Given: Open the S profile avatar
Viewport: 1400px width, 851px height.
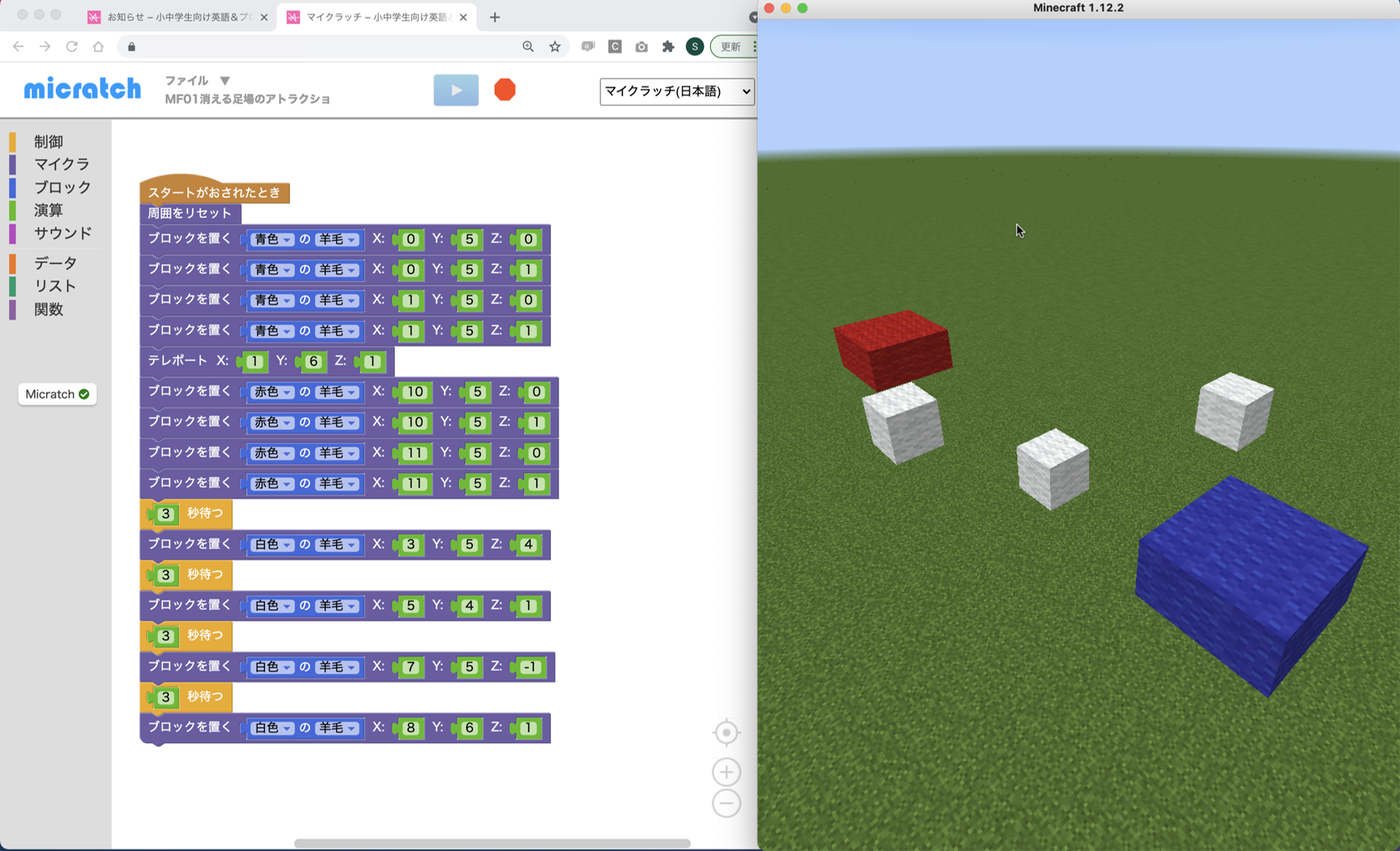Looking at the screenshot, I should [695, 46].
